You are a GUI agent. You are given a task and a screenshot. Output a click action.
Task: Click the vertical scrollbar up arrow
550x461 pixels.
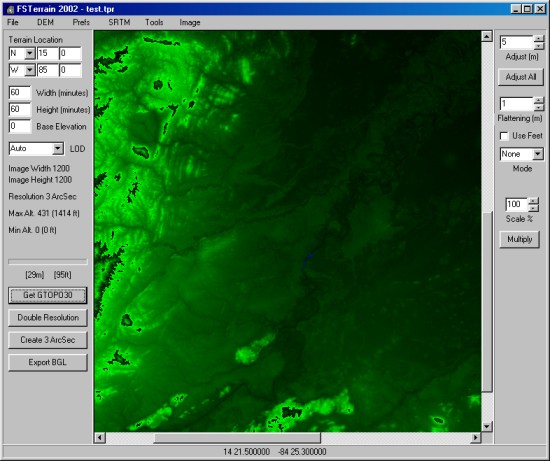tap(487, 36)
